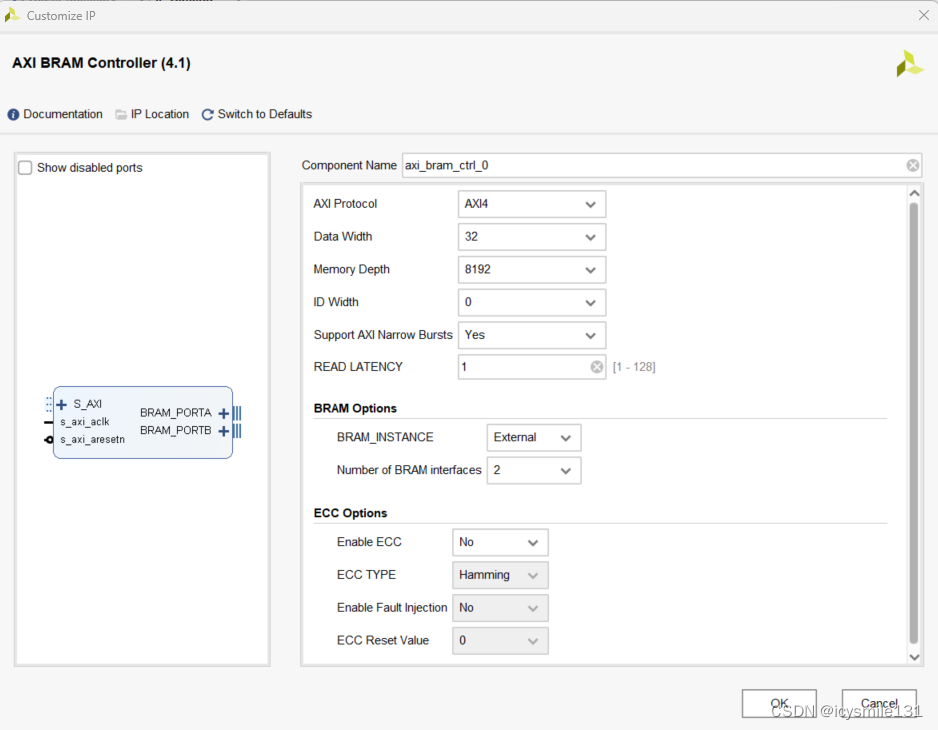Open the Enable ECC dropdown
The height and width of the screenshot is (730, 938).
point(500,542)
